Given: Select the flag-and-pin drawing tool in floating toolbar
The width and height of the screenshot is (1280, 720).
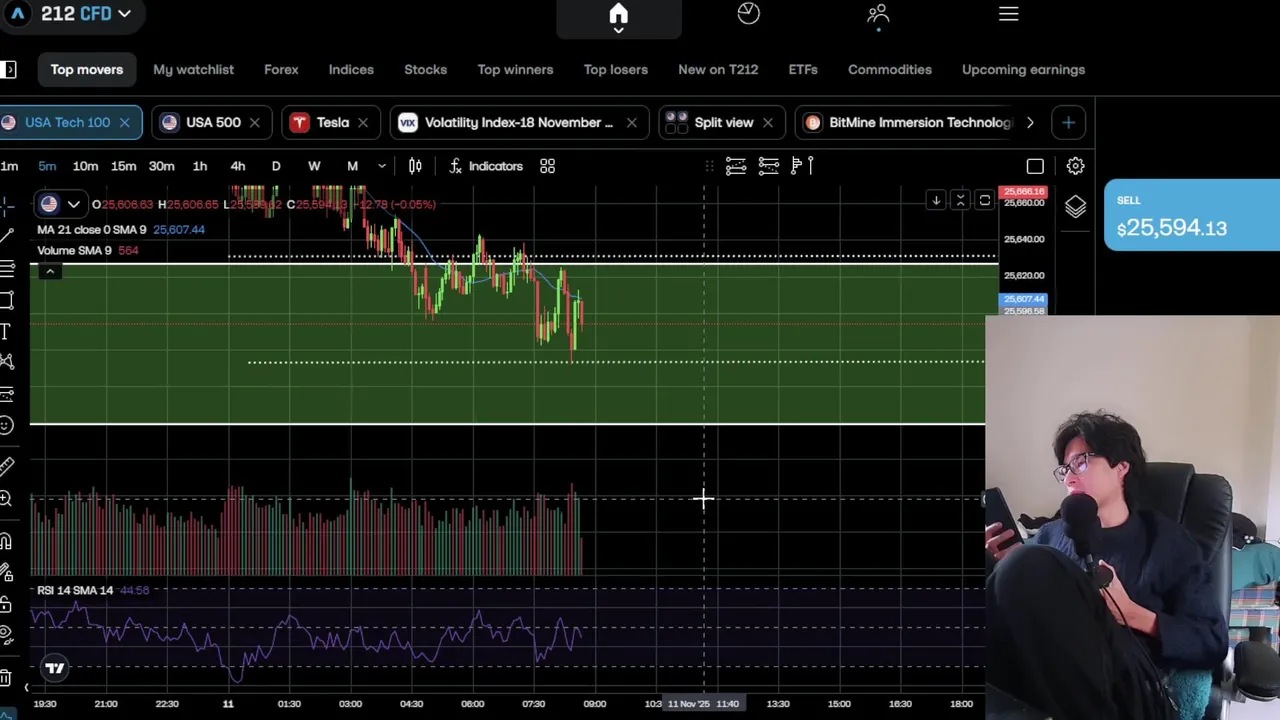Looking at the screenshot, I should pyautogui.click(x=801, y=166).
